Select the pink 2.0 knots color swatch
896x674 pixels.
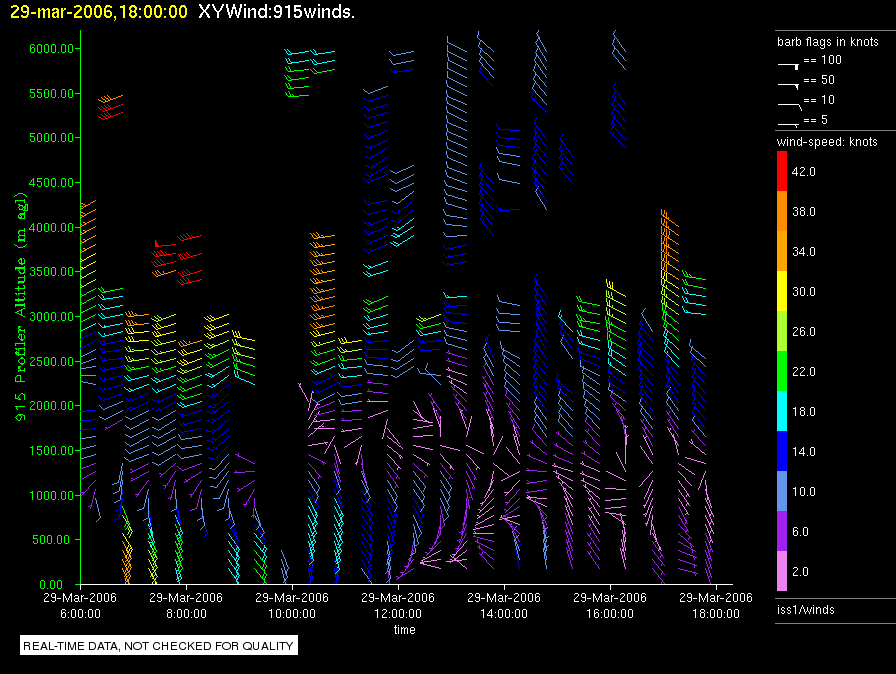point(782,572)
